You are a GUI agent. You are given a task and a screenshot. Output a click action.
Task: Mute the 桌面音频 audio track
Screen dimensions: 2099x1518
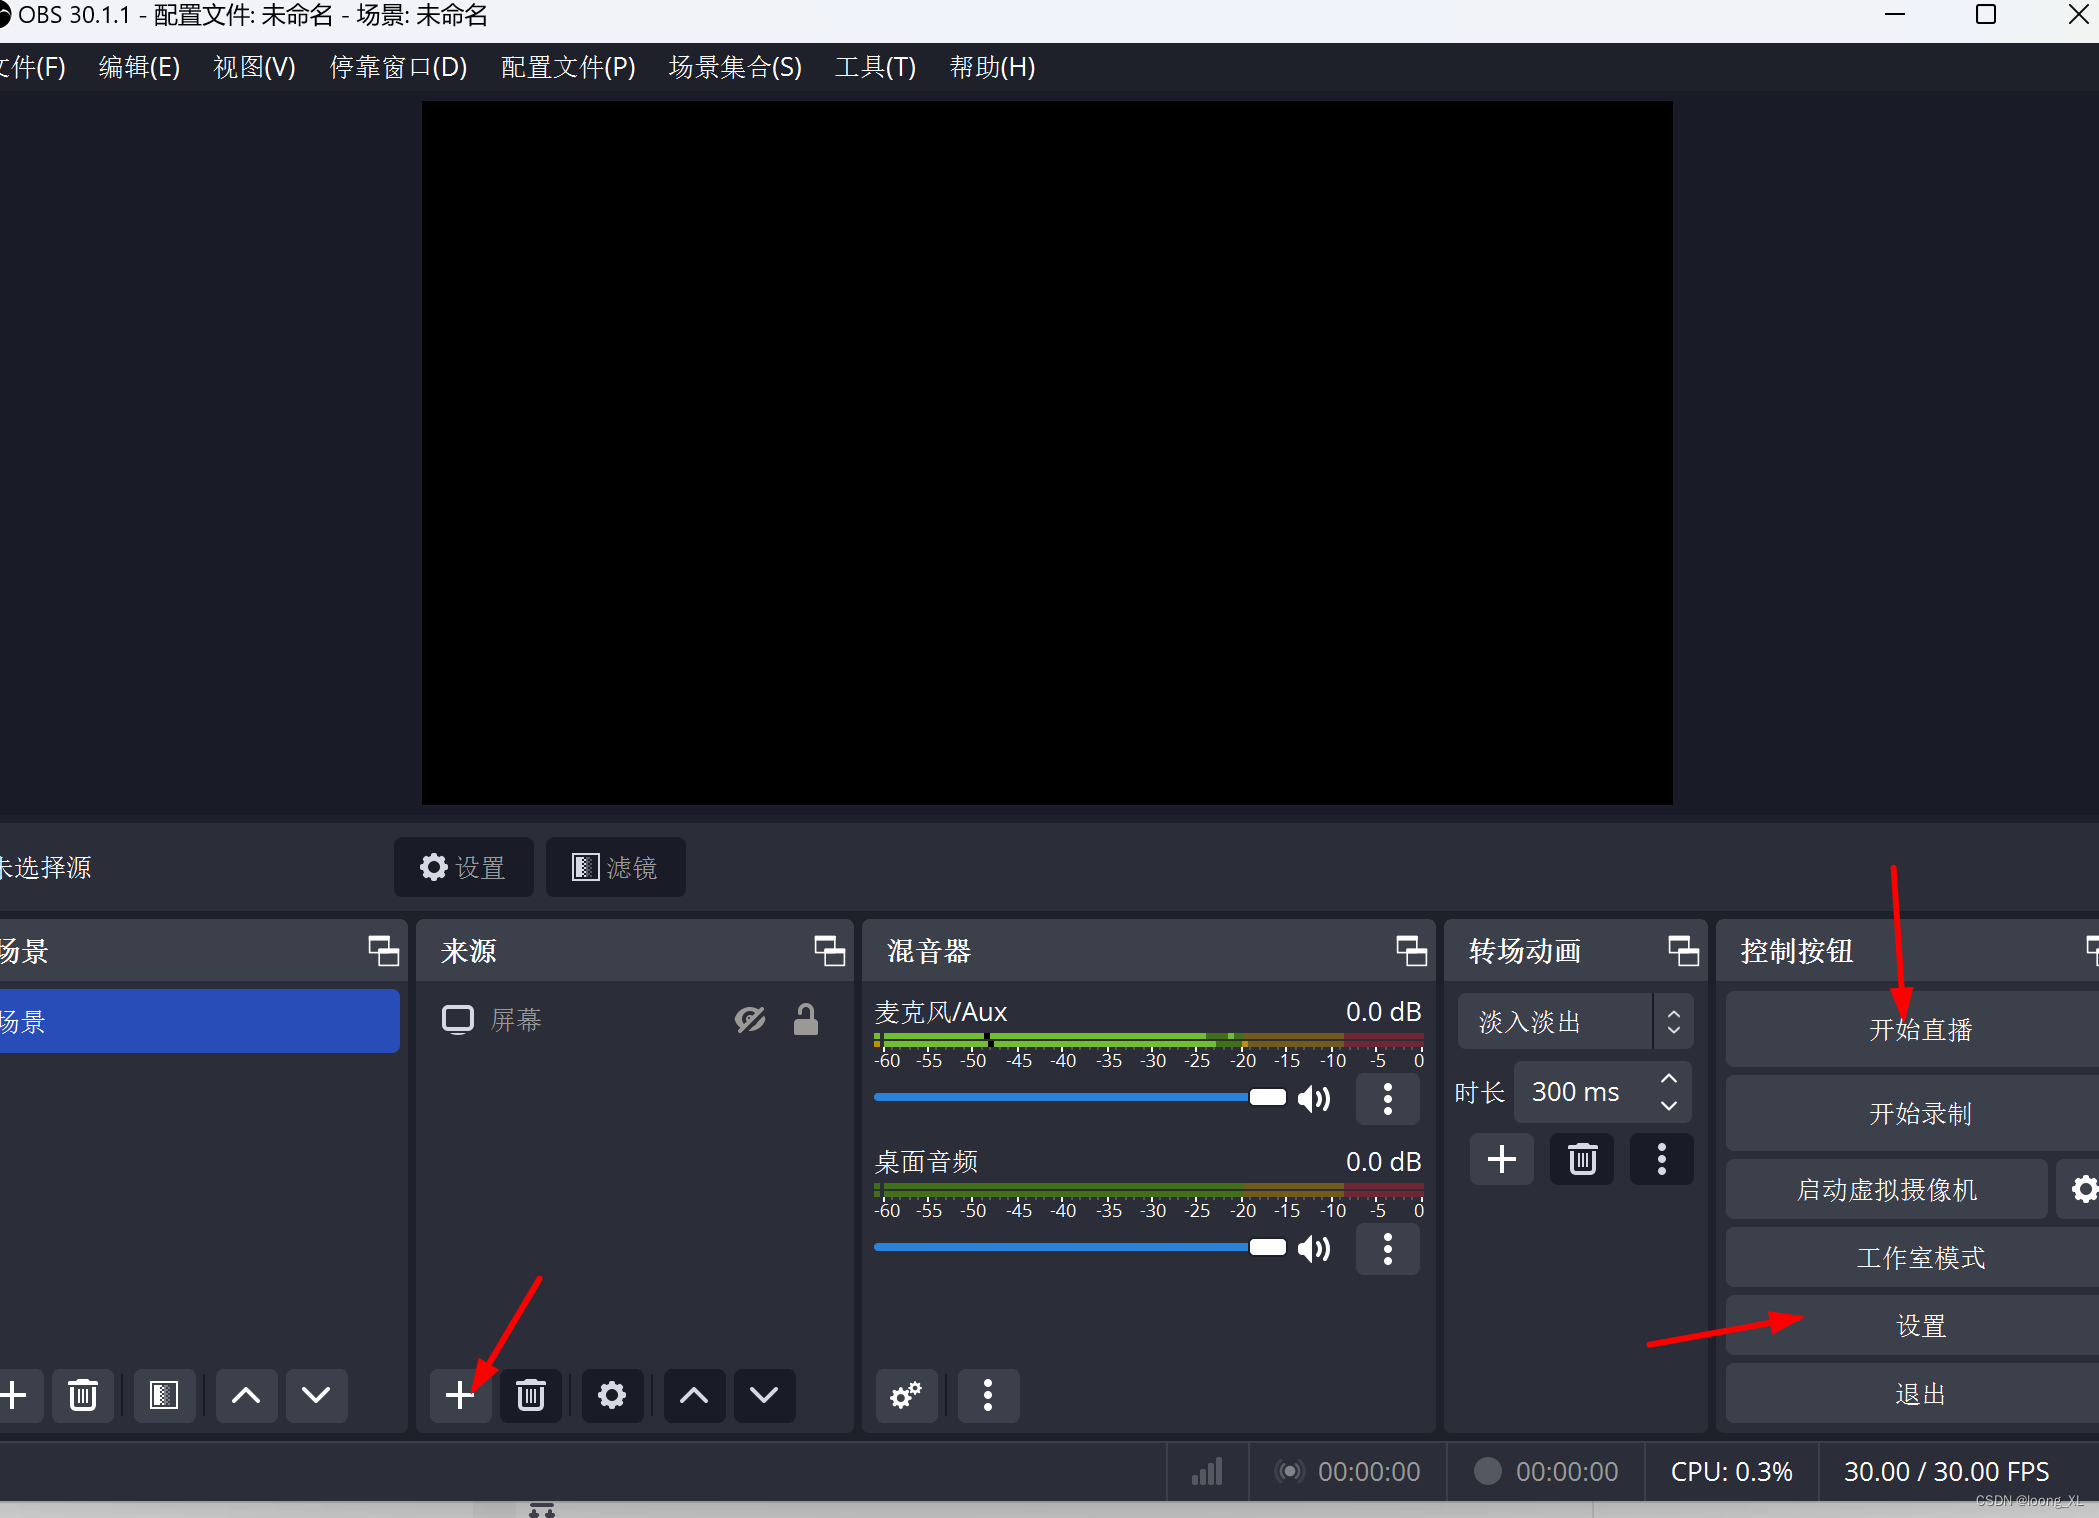point(1314,1248)
